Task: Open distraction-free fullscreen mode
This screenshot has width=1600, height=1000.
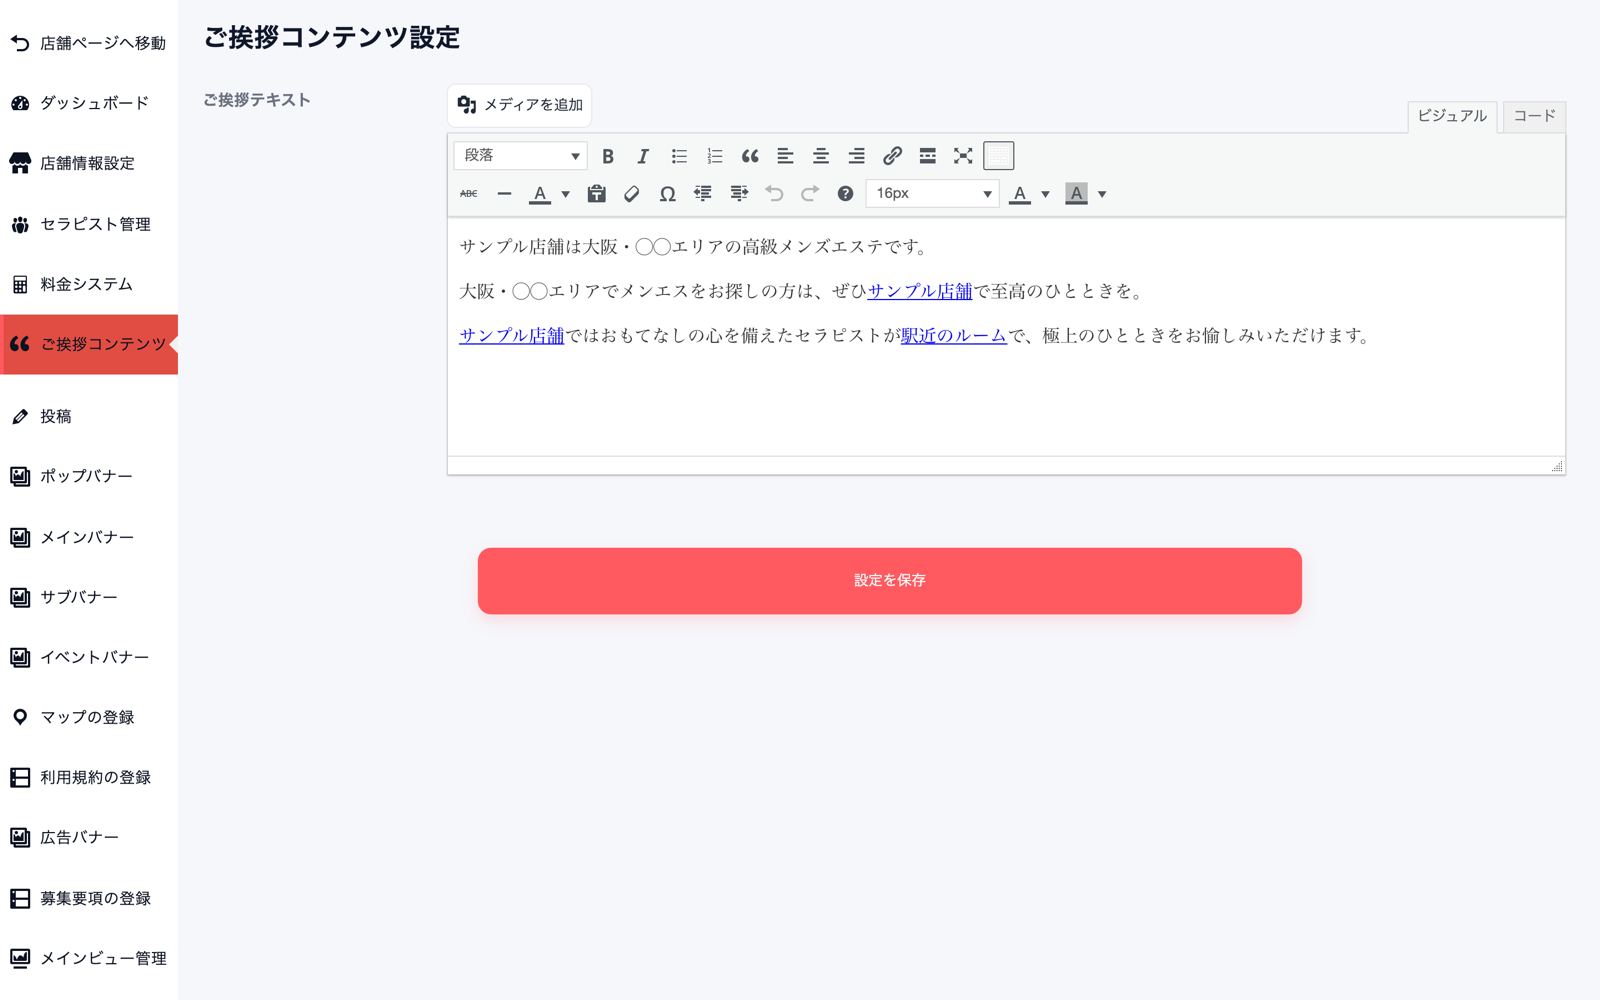Action: point(963,156)
